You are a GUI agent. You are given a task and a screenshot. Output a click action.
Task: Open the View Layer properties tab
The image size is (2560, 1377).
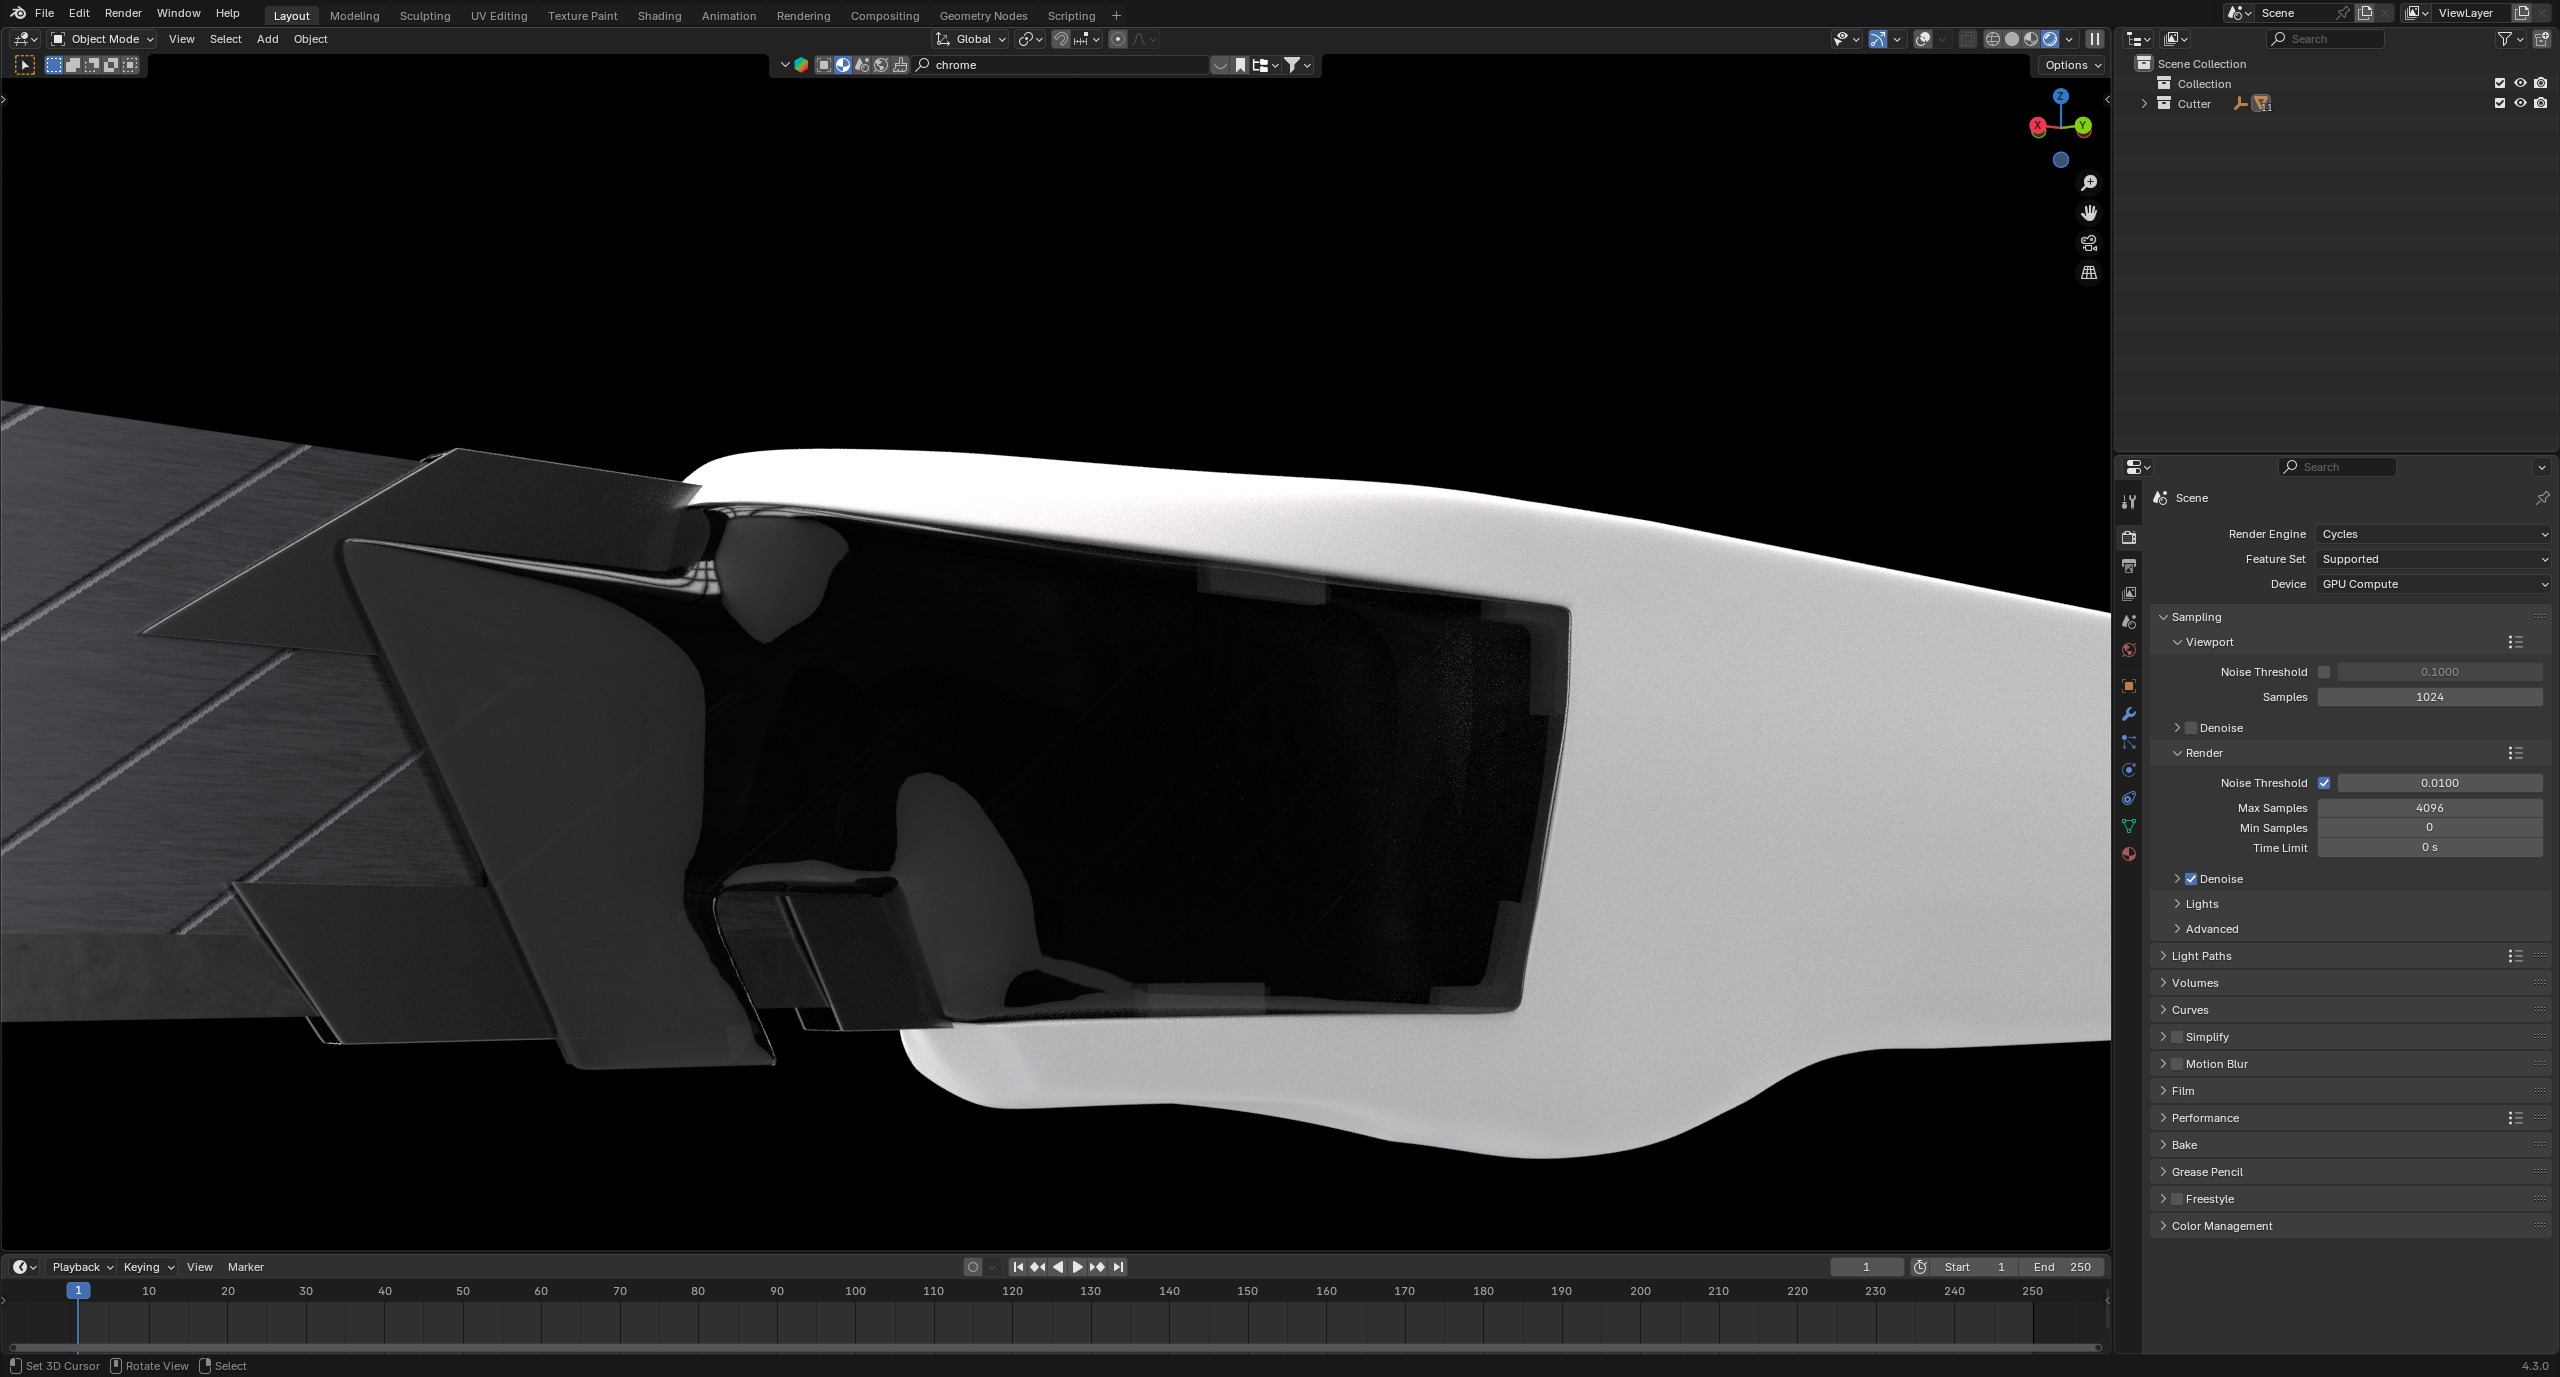2129,594
